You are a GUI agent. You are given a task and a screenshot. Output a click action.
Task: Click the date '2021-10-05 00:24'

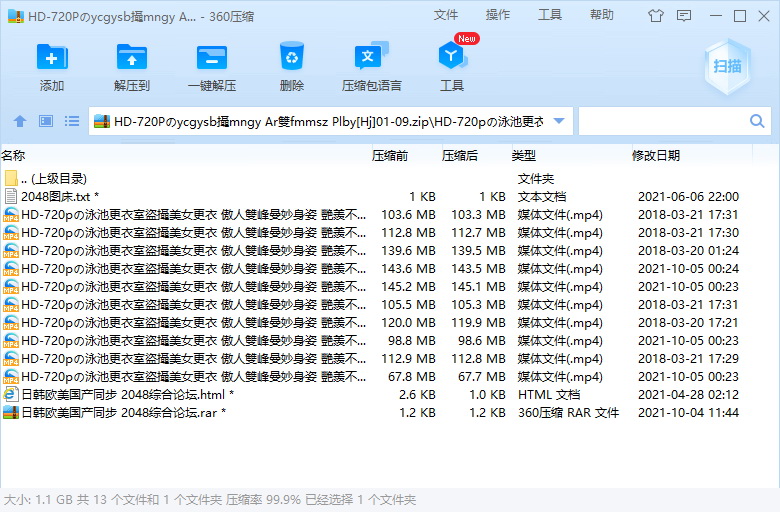[x=688, y=269]
